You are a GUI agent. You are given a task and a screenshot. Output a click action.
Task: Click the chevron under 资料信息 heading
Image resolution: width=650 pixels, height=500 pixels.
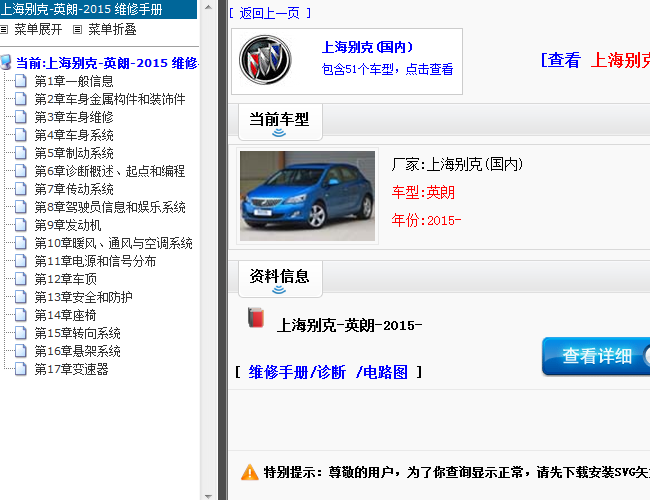click(279, 289)
